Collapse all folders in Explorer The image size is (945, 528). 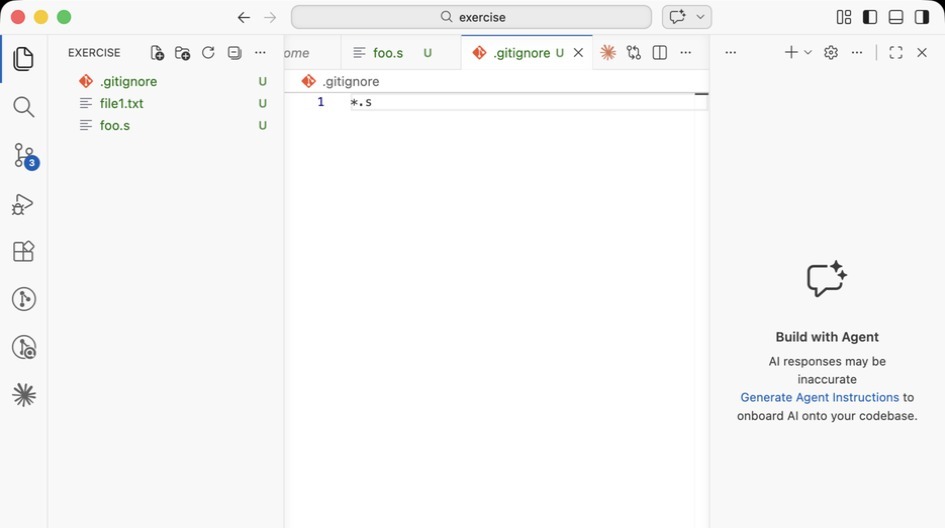[x=234, y=53]
